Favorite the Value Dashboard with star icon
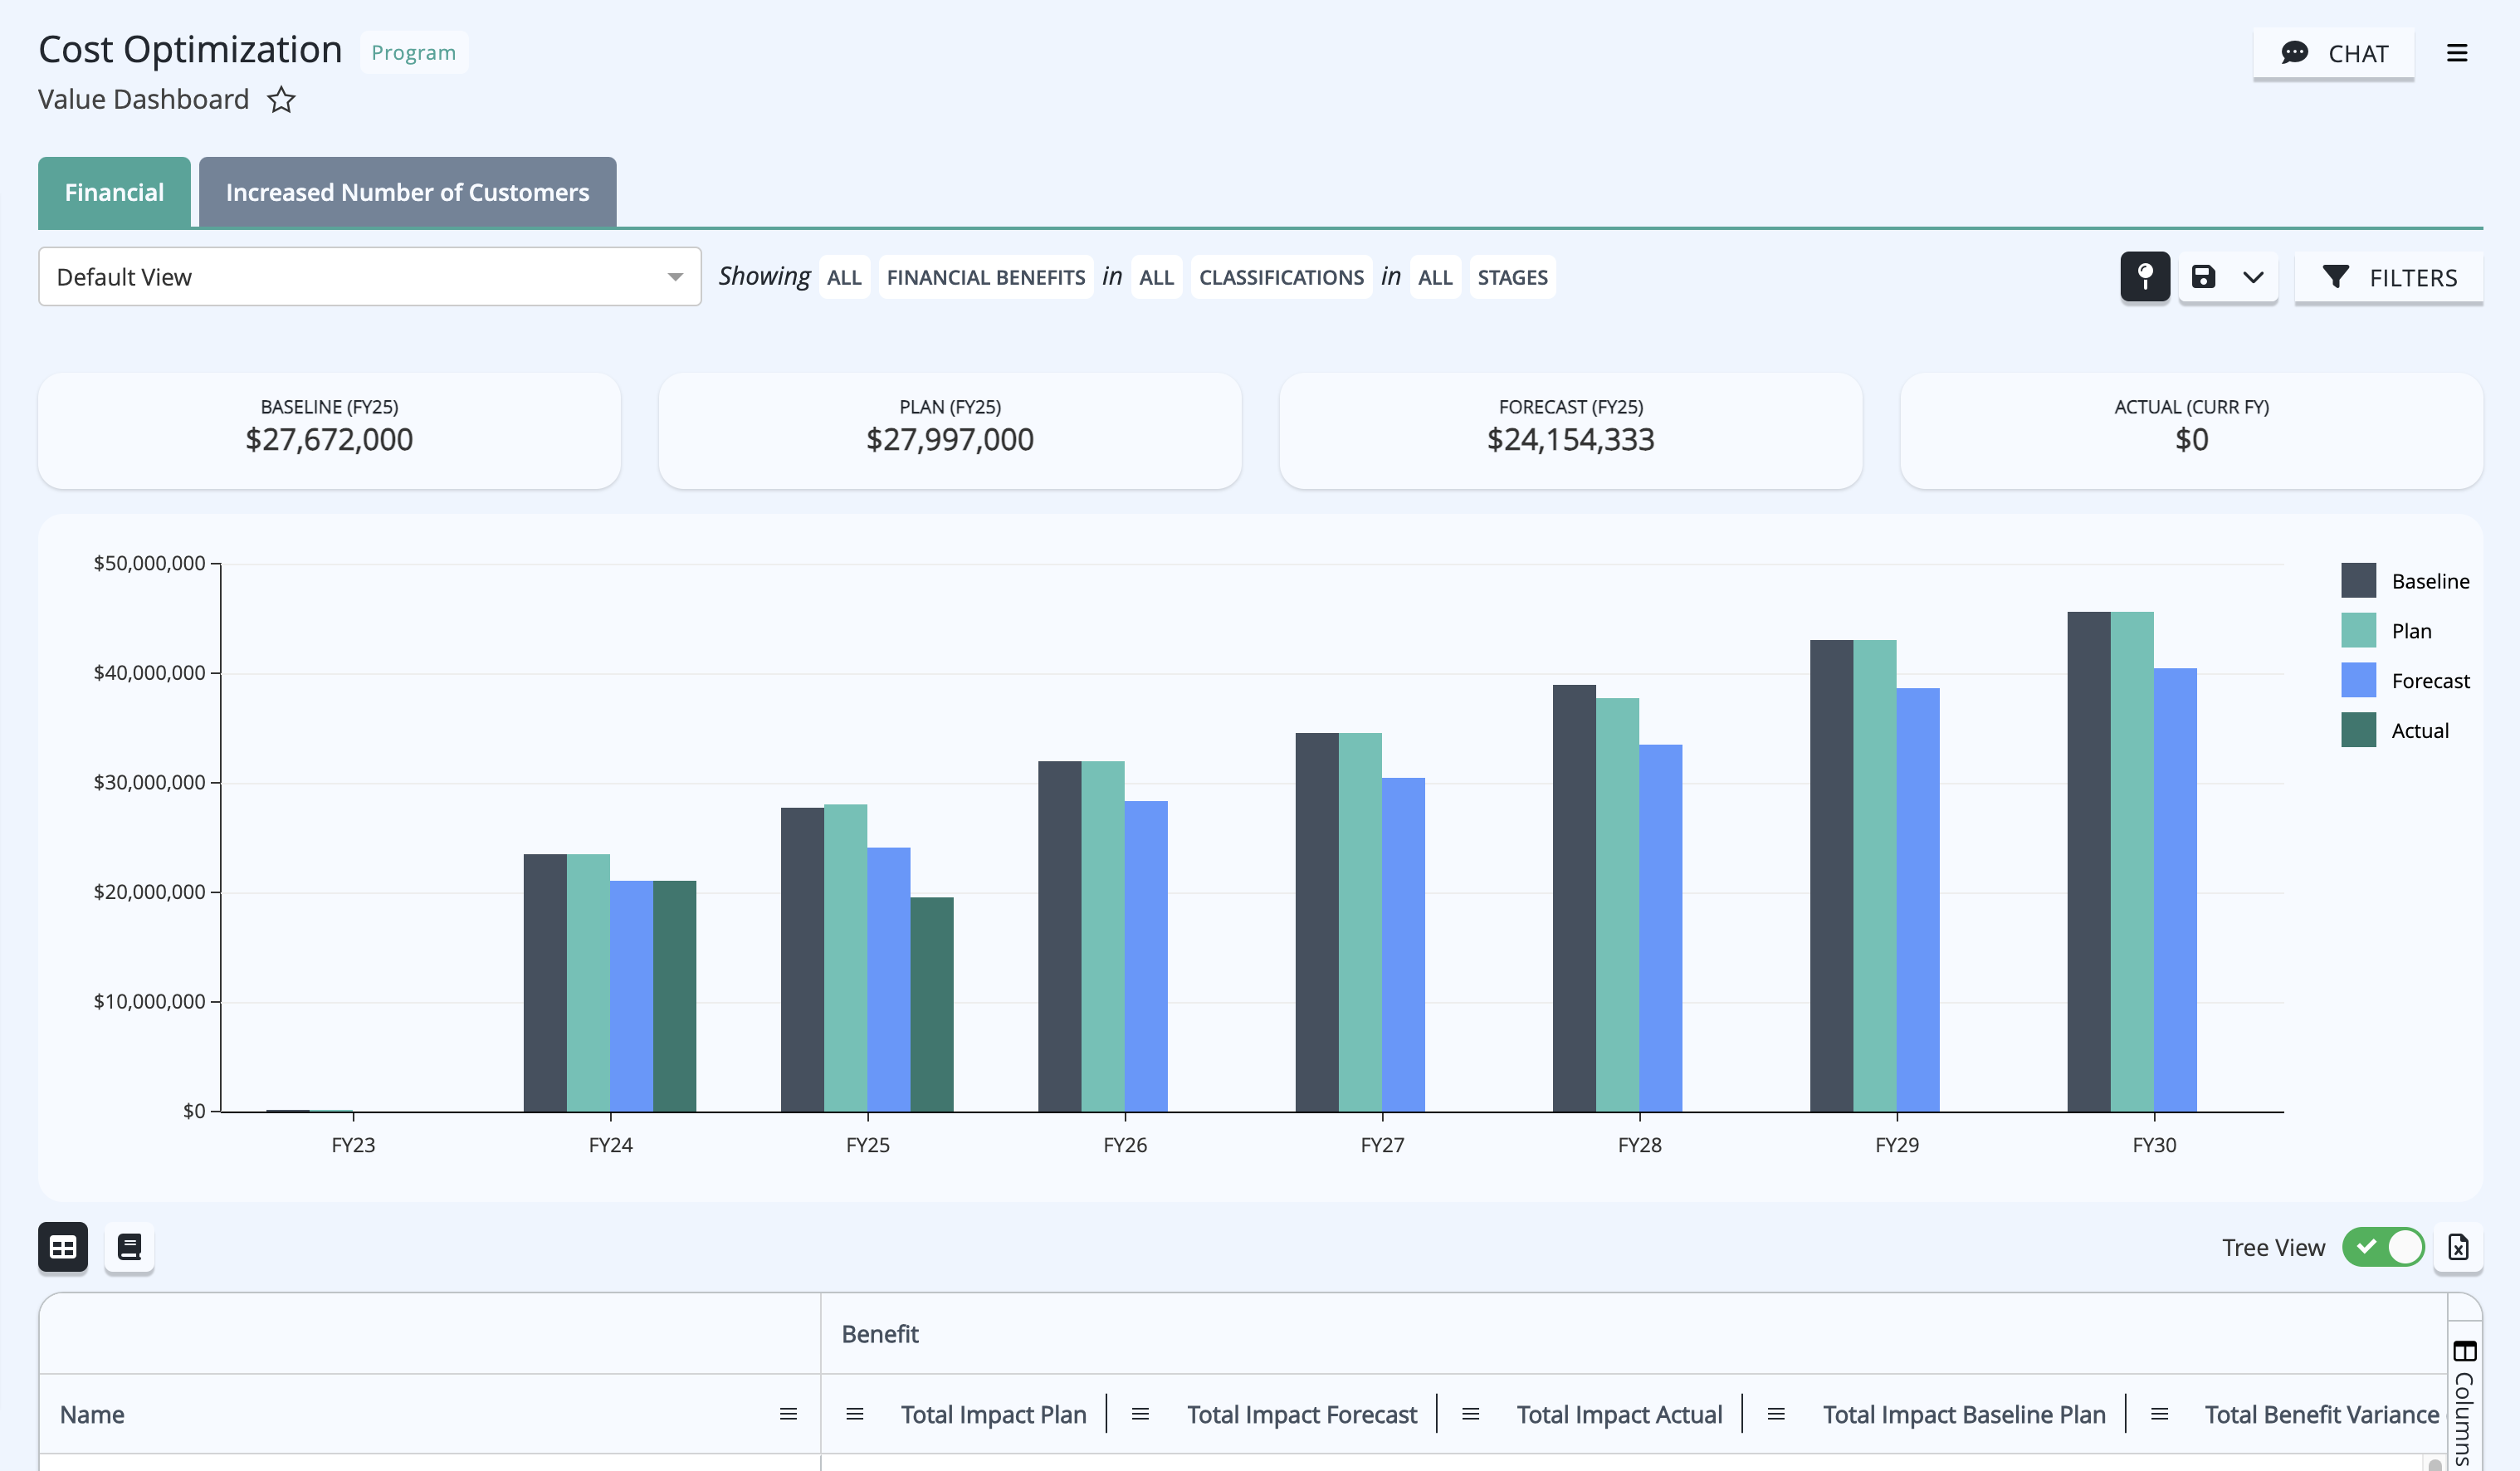Image resolution: width=2520 pixels, height=1471 pixels. (x=281, y=100)
